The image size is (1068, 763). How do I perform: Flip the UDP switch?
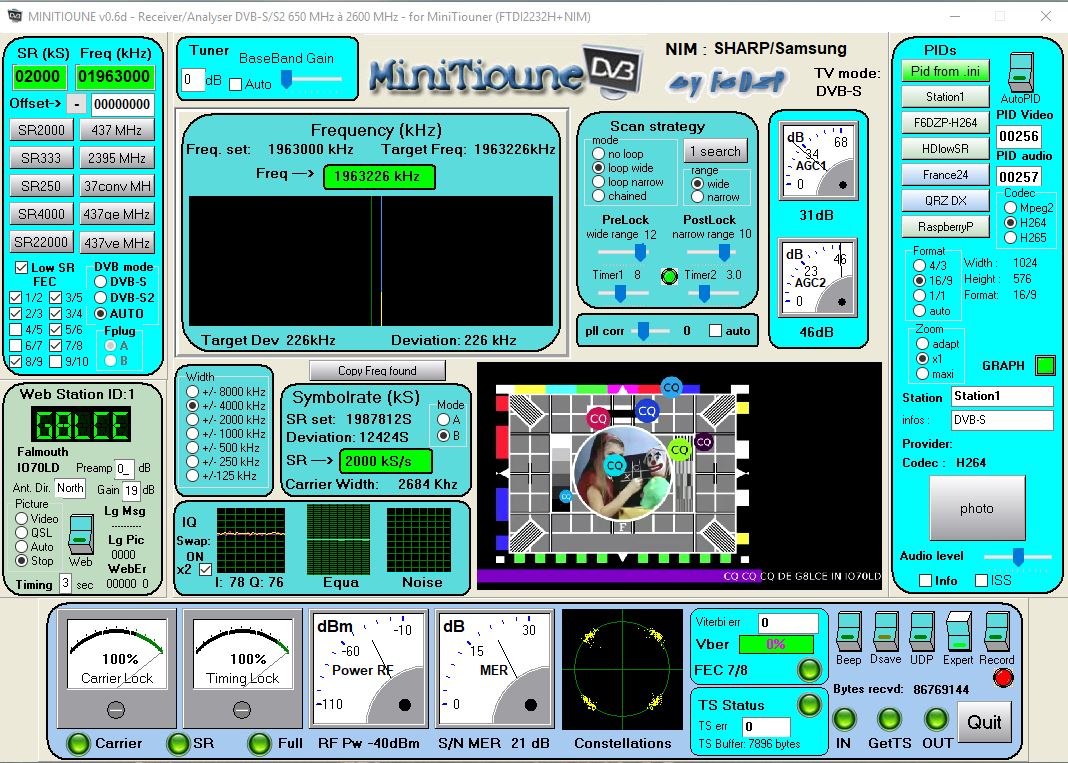point(921,632)
